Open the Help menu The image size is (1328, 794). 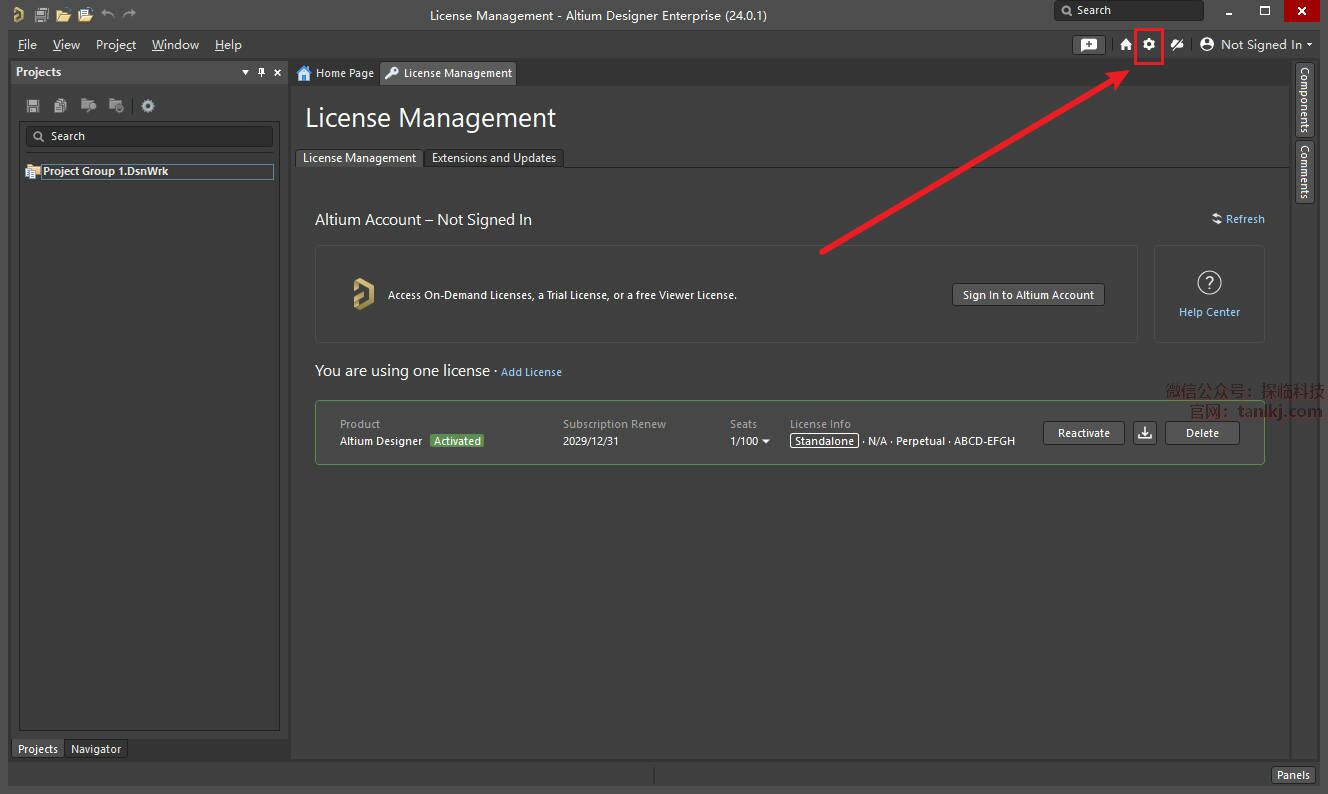(228, 45)
